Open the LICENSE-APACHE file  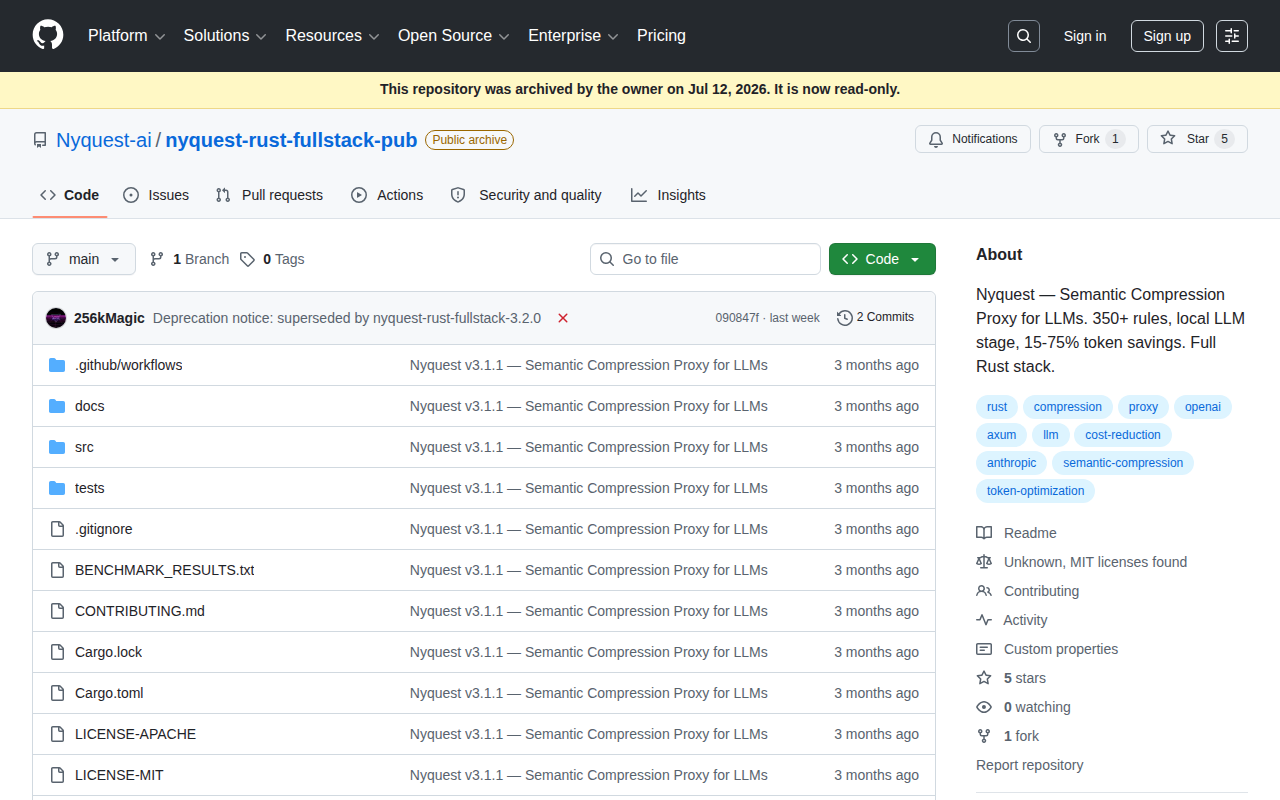(136, 734)
